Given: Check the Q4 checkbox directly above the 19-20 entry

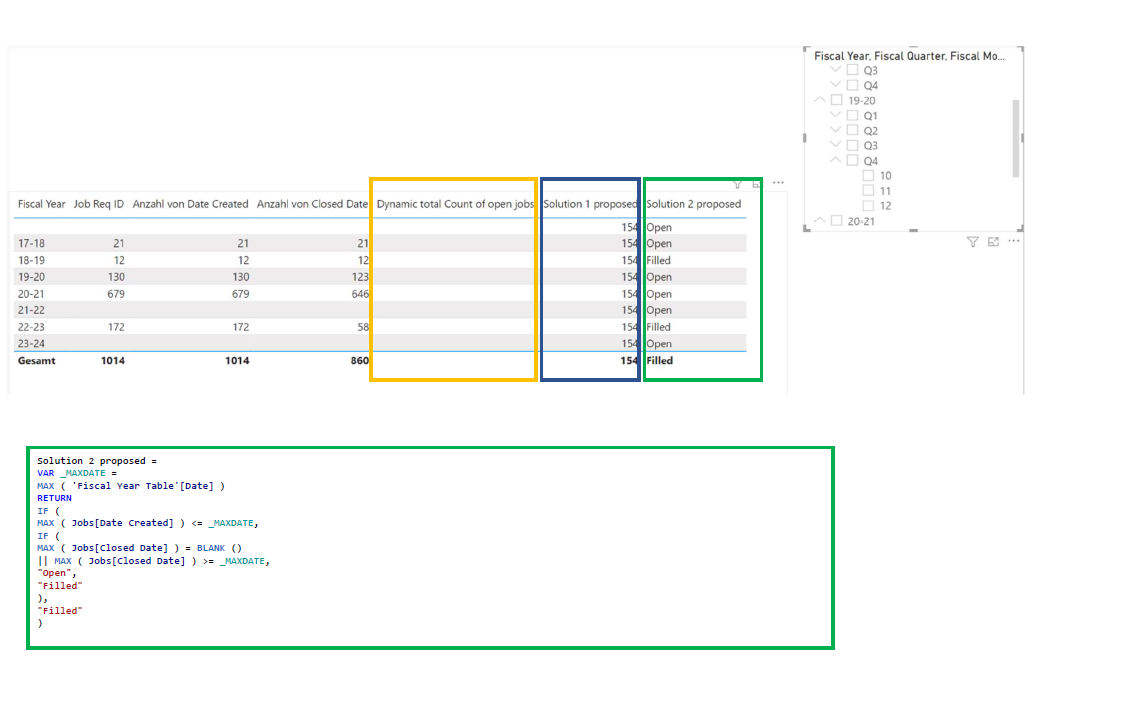Looking at the screenshot, I should point(852,85).
